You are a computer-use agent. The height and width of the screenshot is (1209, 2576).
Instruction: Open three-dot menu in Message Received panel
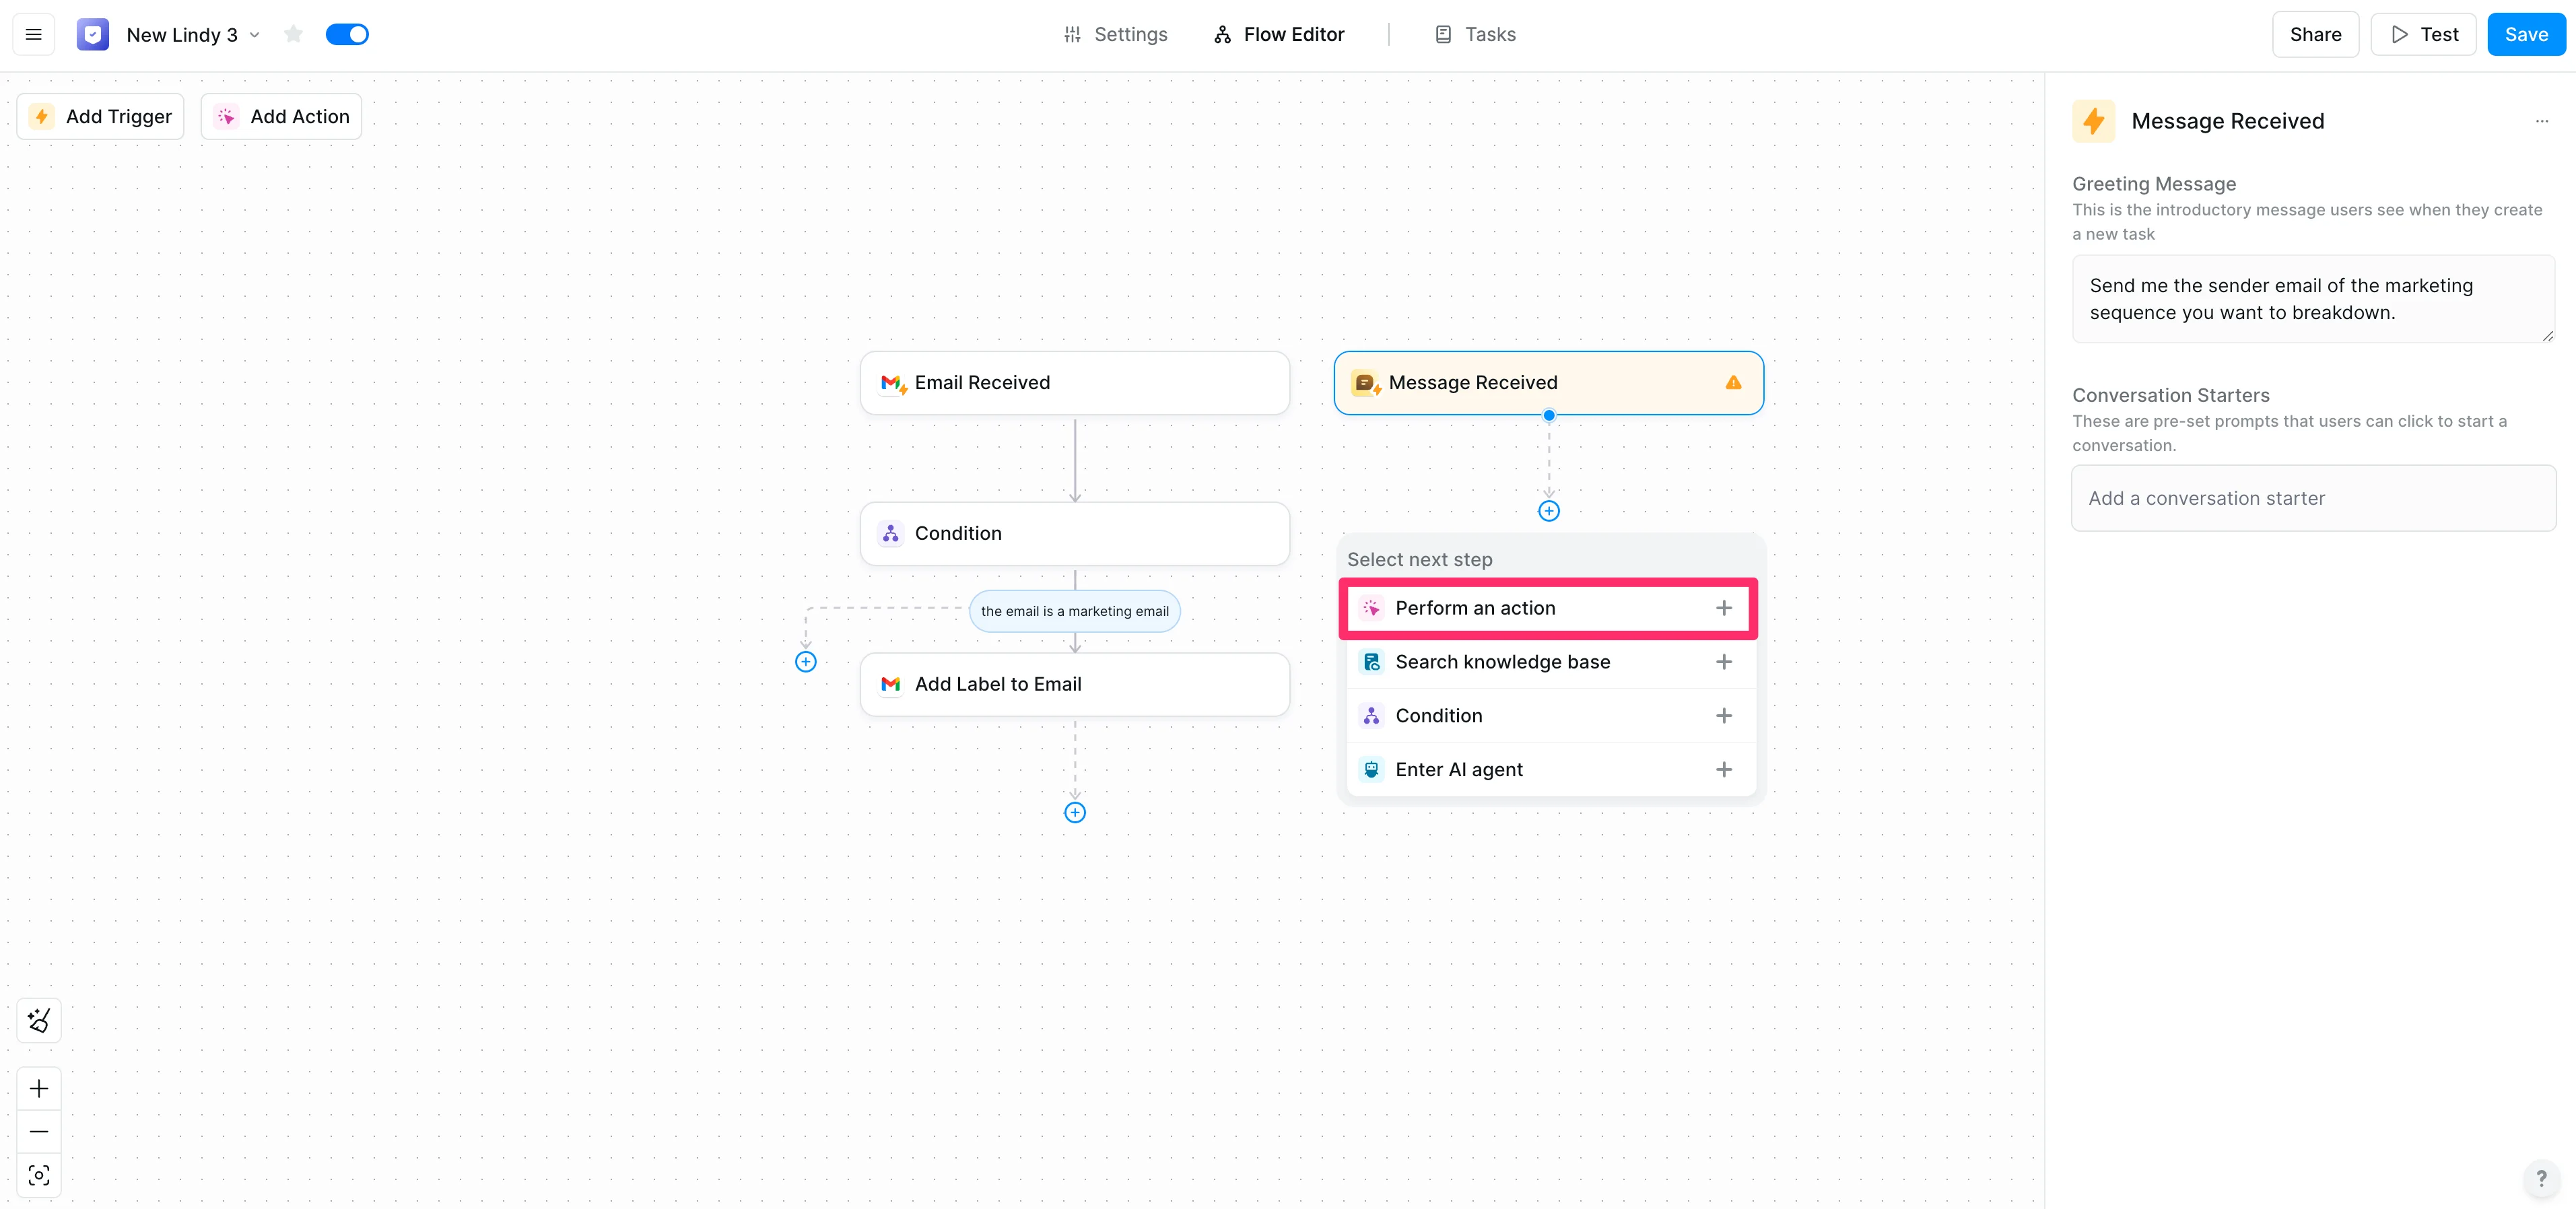(2541, 121)
